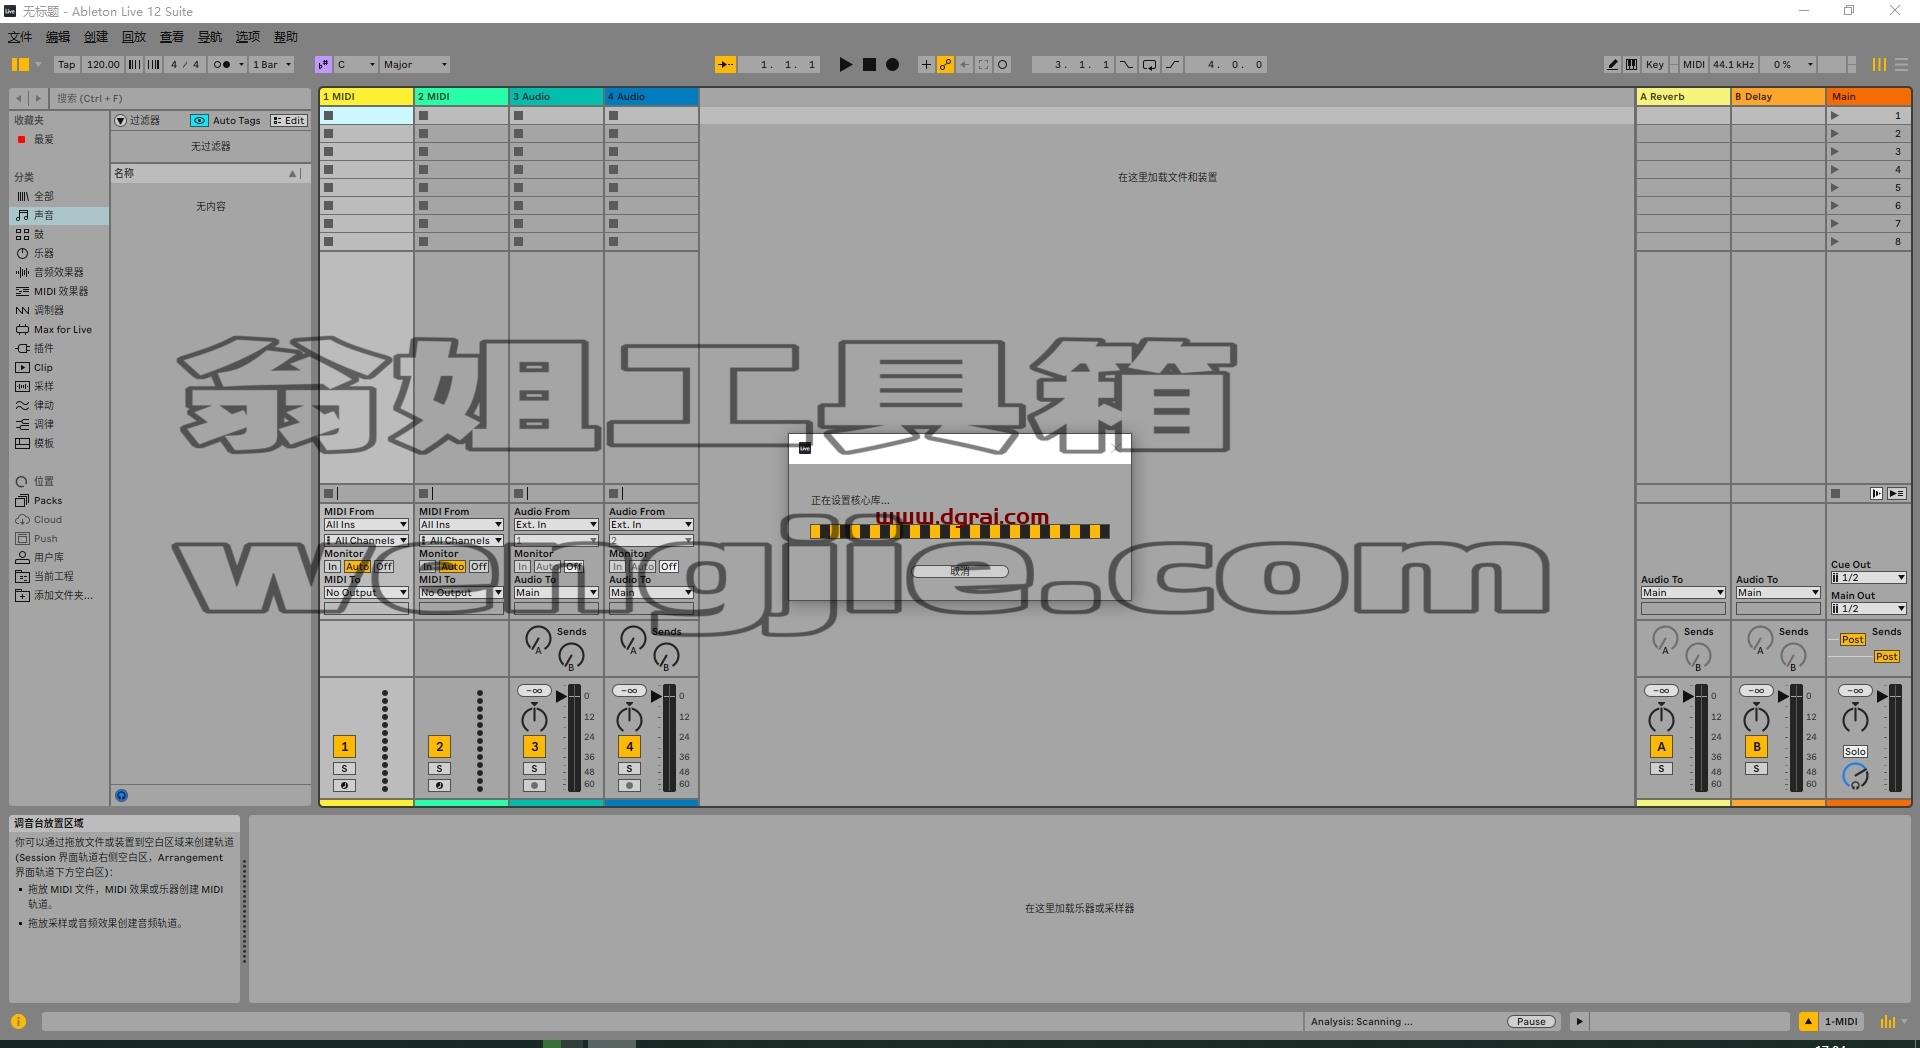The height and width of the screenshot is (1048, 1920).
Task: Open the 帮助 menu
Action: pos(286,37)
